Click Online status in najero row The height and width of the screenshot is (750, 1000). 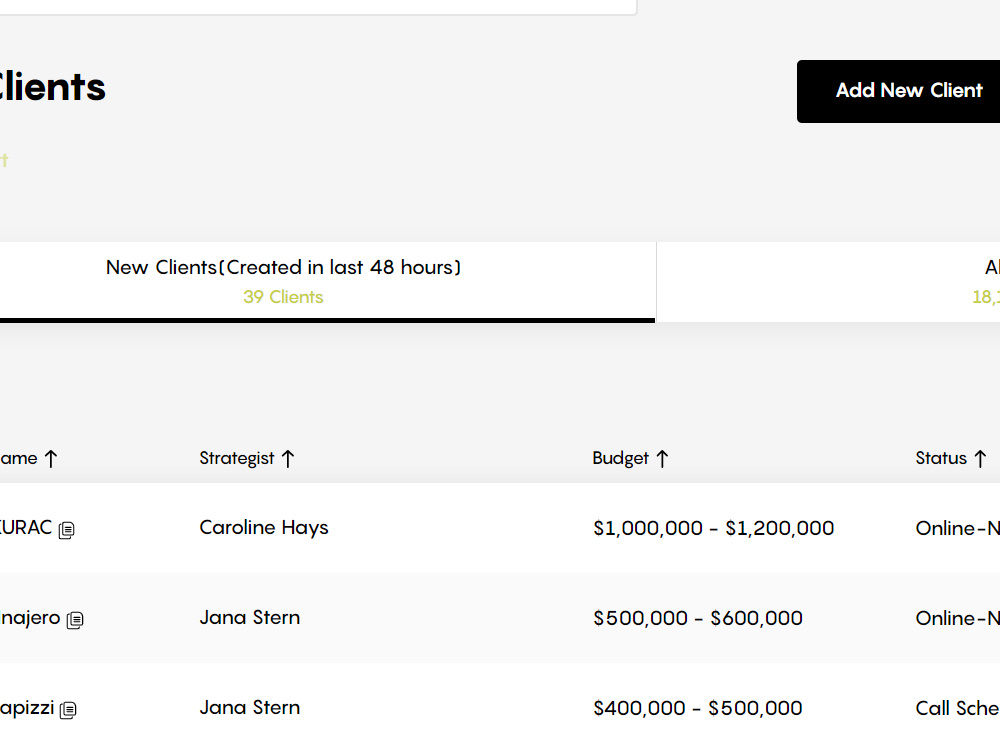click(x=957, y=618)
